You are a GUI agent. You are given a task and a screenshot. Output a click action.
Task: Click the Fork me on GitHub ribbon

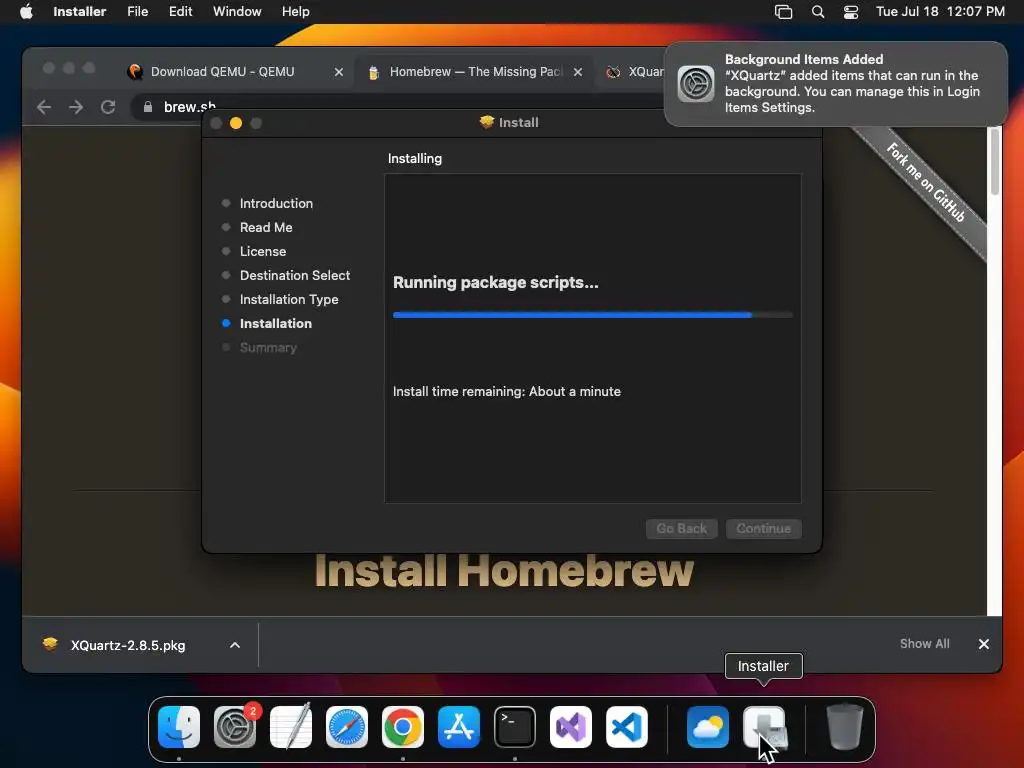click(925, 183)
